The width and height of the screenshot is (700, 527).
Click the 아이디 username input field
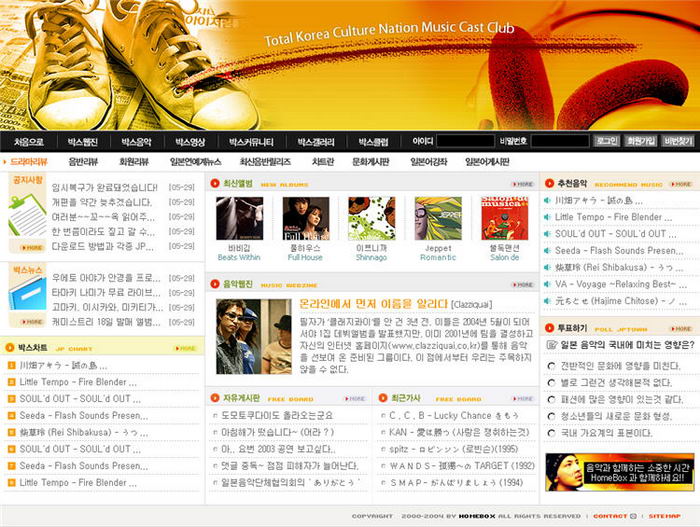(x=464, y=142)
